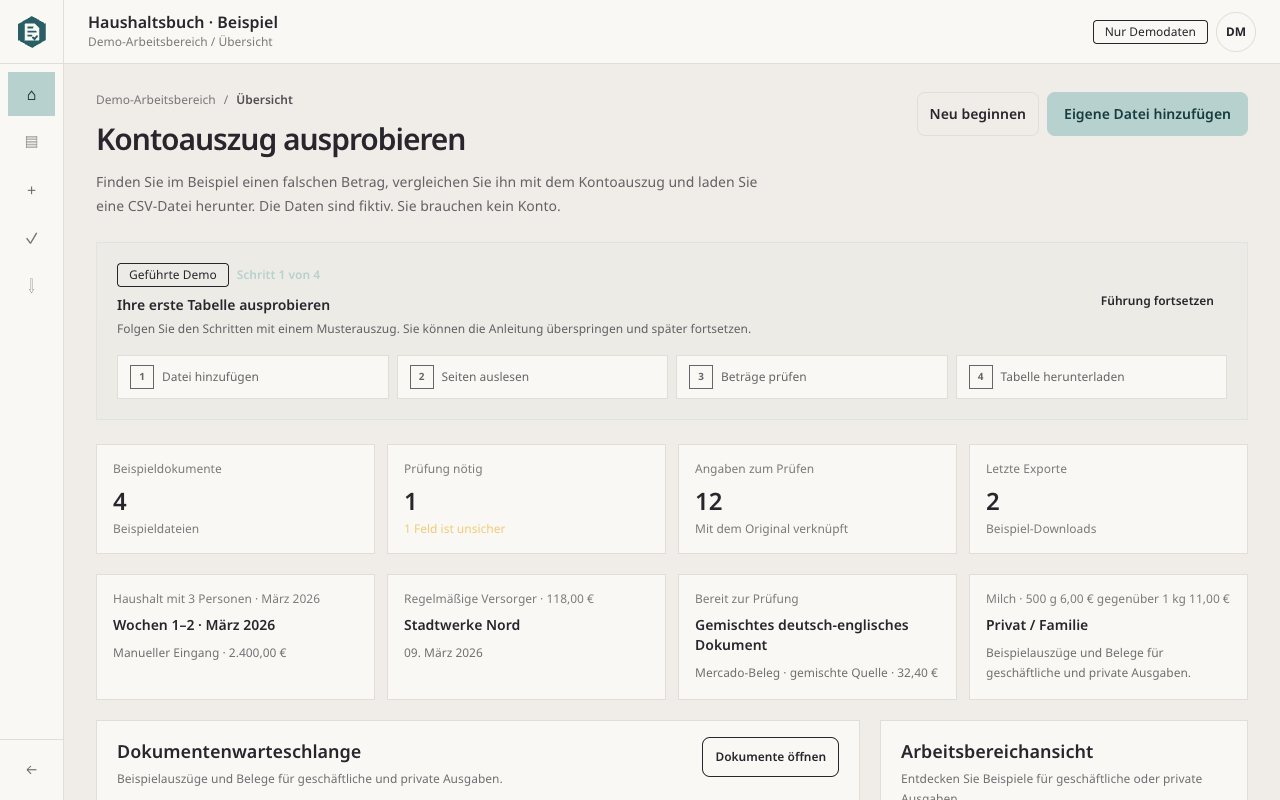The width and height of the screenshot is (1280, 800).
Task: Open the Prüfung nötig stat card
Action: coord(526,499)
